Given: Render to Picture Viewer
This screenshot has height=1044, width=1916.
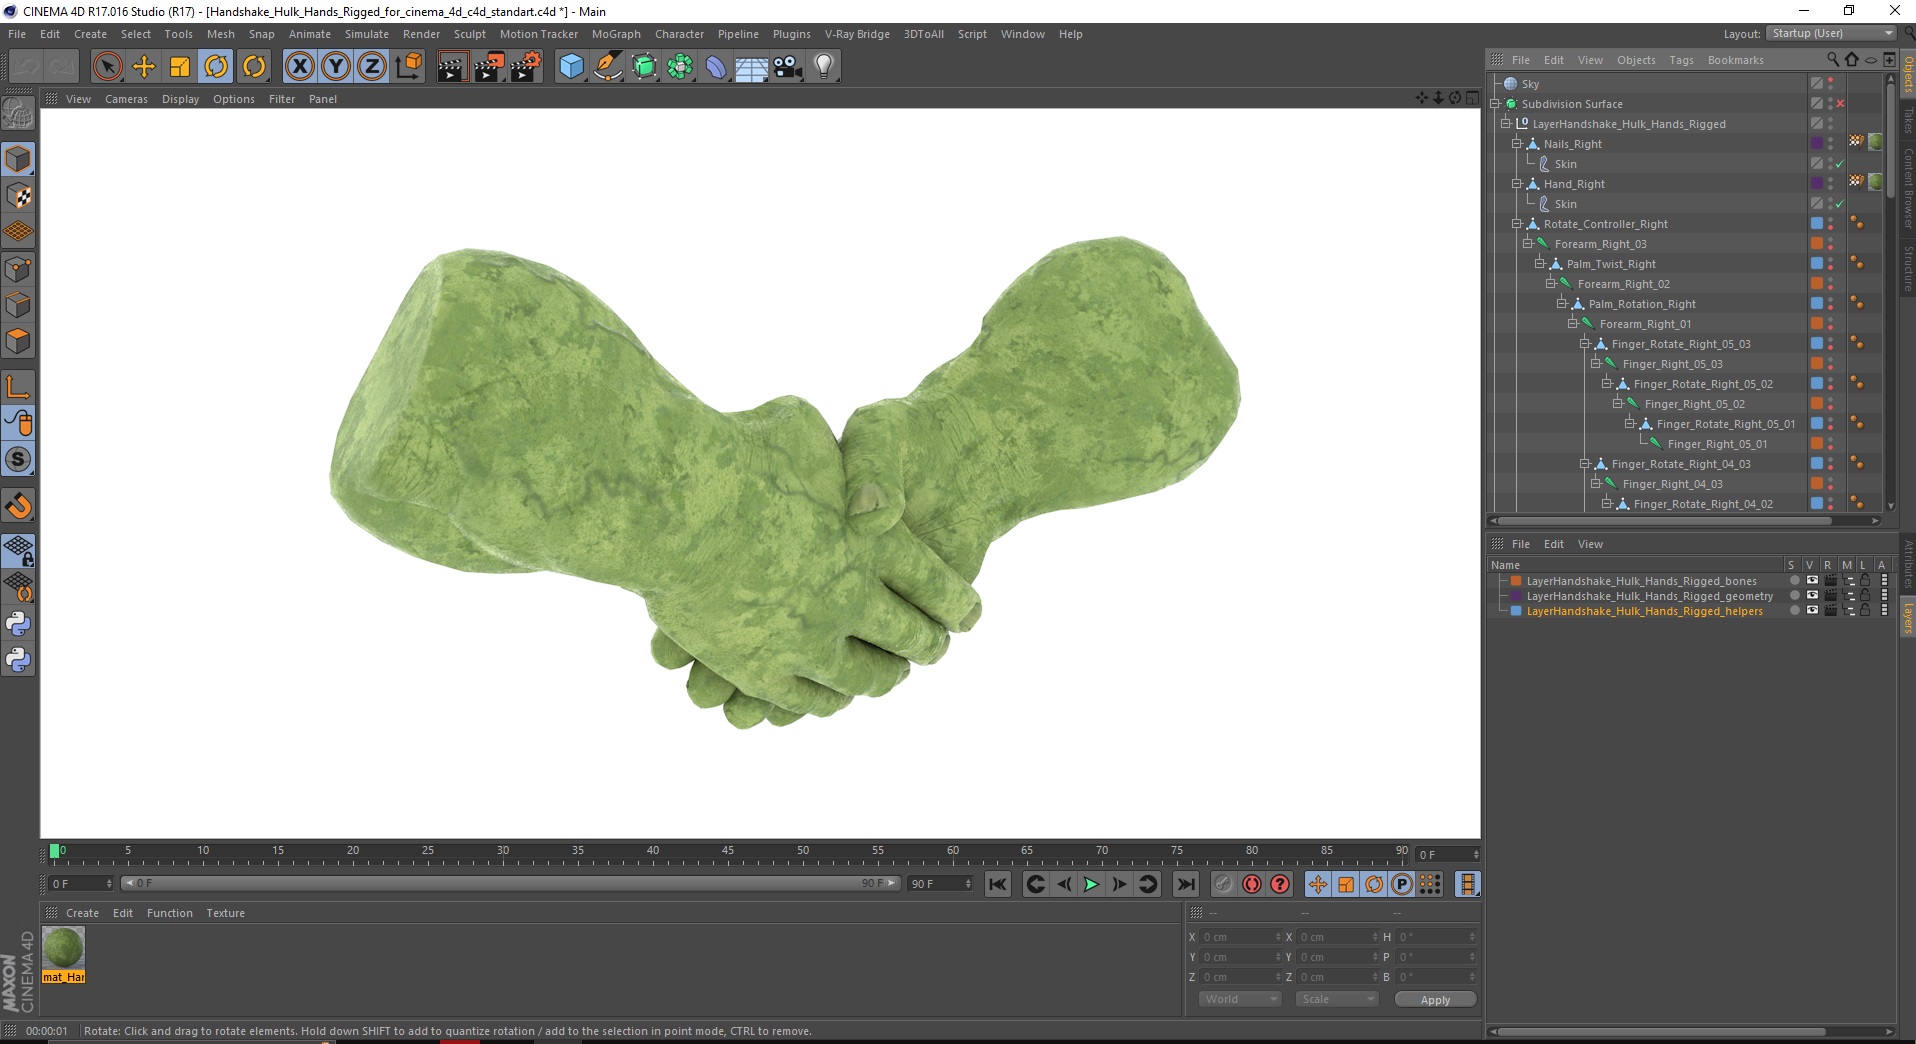Looking at the screenshot, I should 489,67.
